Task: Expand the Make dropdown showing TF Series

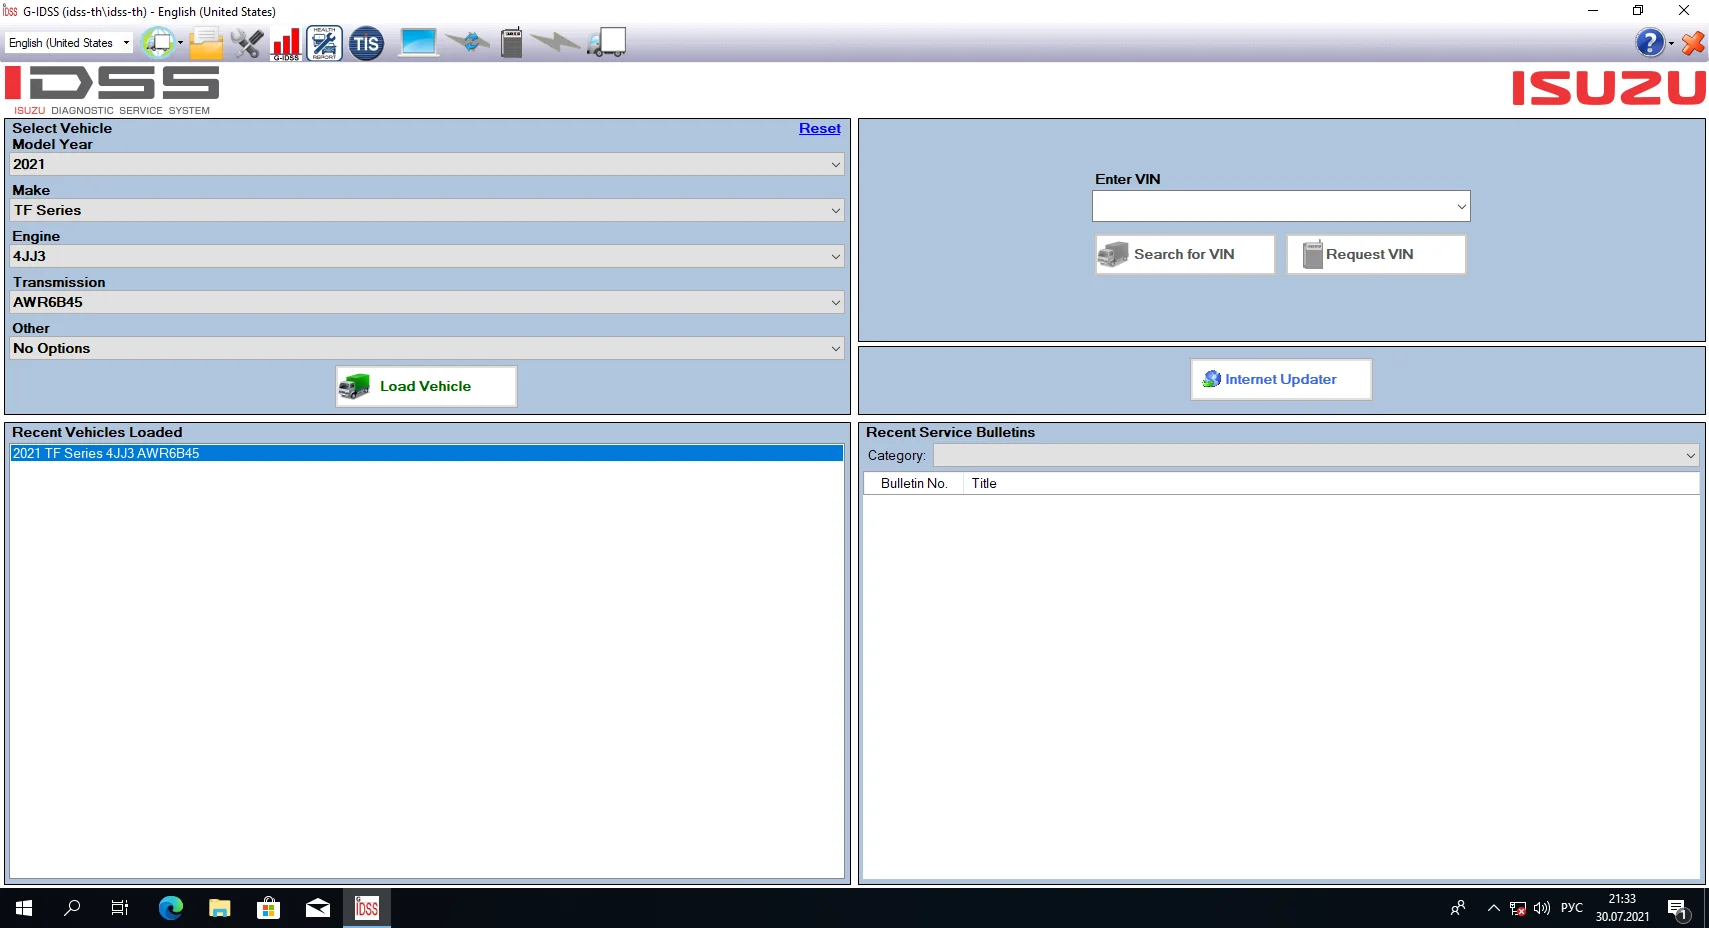Action: 836,210
